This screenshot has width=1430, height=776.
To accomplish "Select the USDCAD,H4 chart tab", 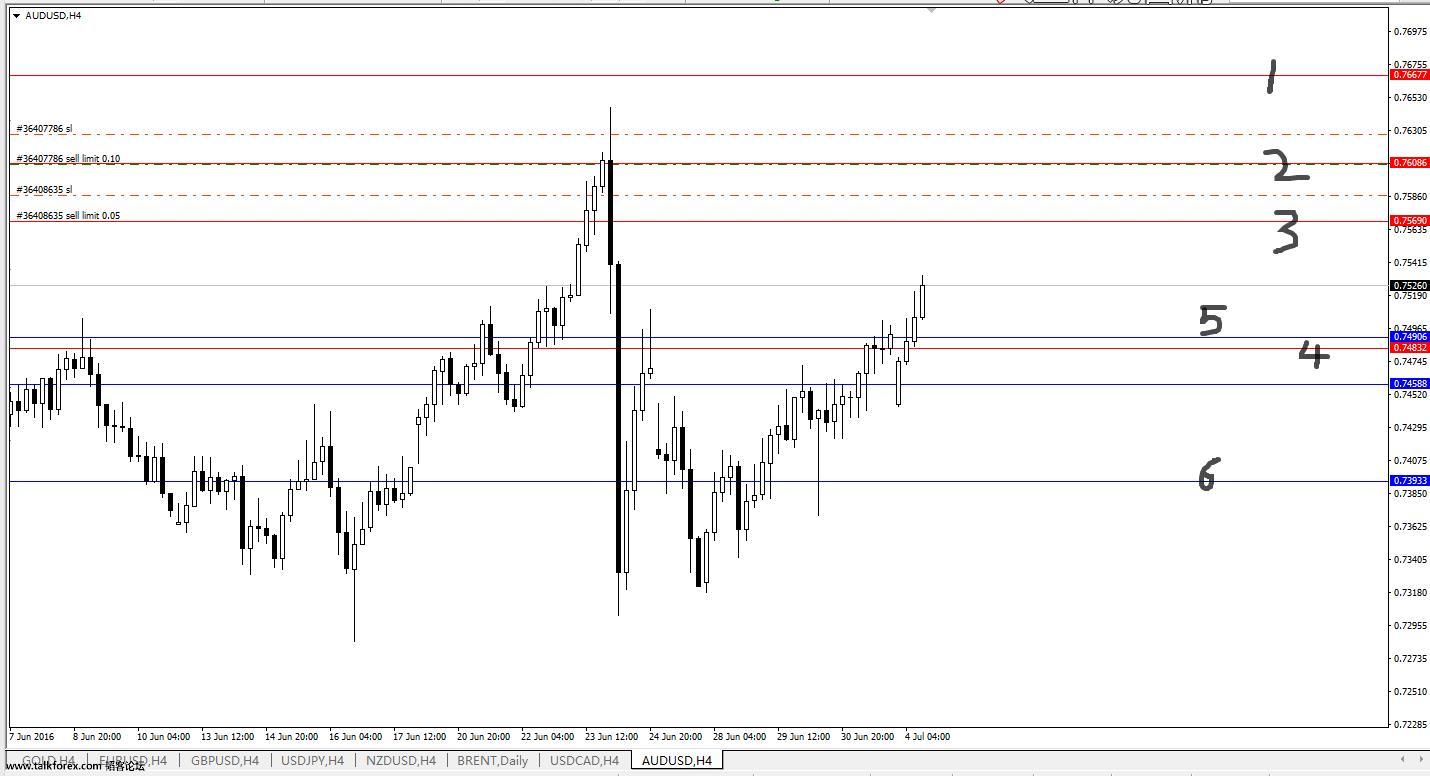I will pyautogui.click(x=585, y=761).
